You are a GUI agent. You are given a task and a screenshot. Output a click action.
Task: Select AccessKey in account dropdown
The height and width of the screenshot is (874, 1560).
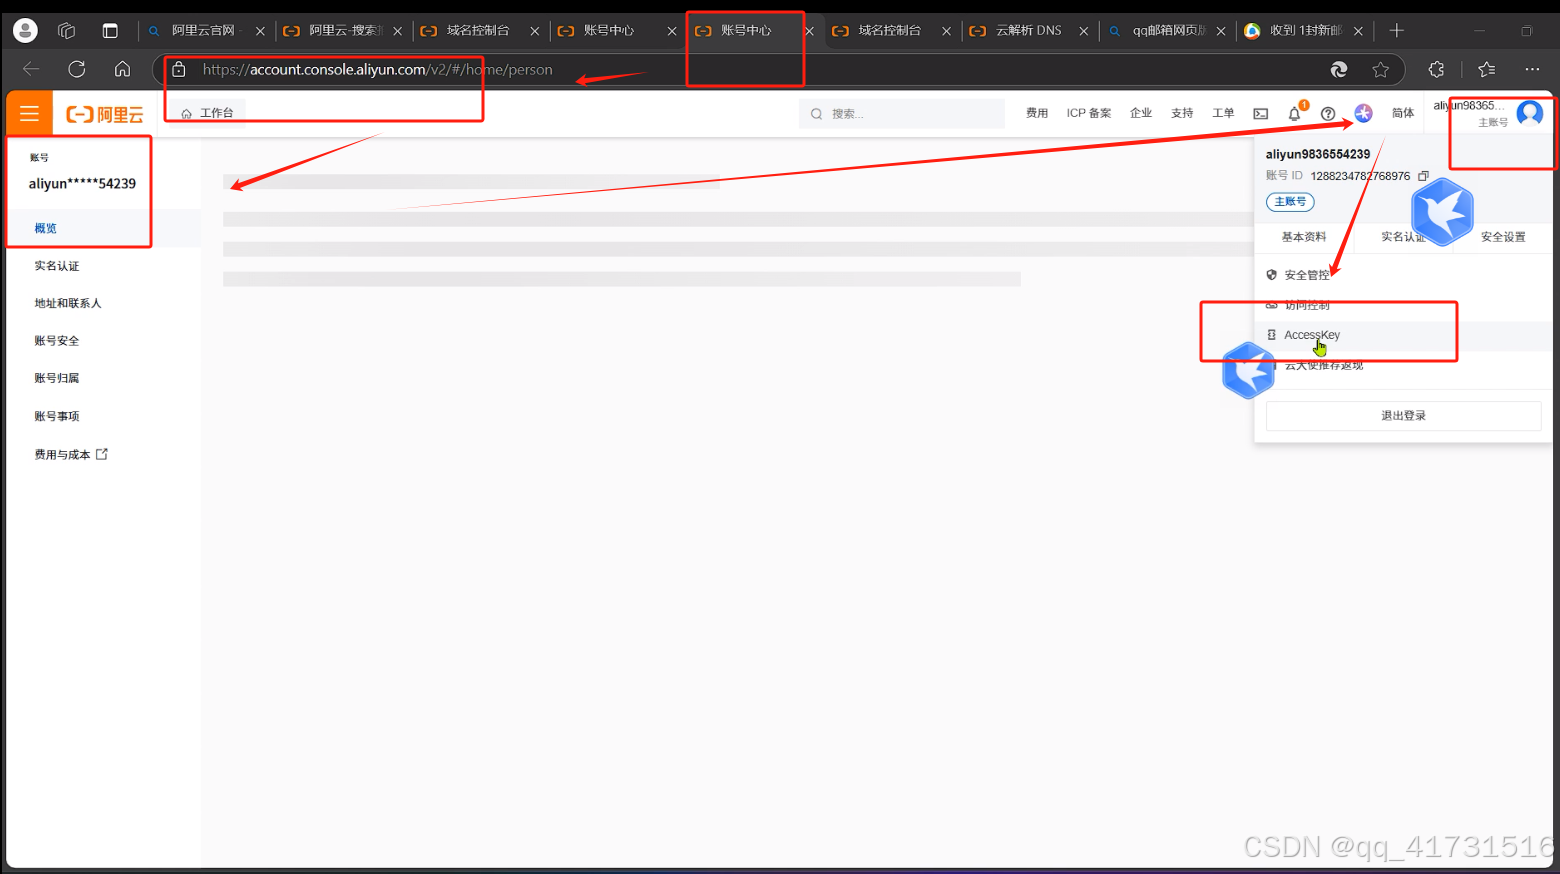[x=1403, y=335]
